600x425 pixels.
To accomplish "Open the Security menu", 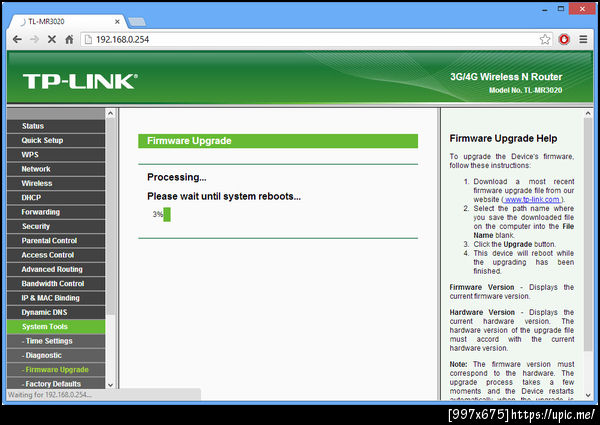I will [x=56, y=226].
